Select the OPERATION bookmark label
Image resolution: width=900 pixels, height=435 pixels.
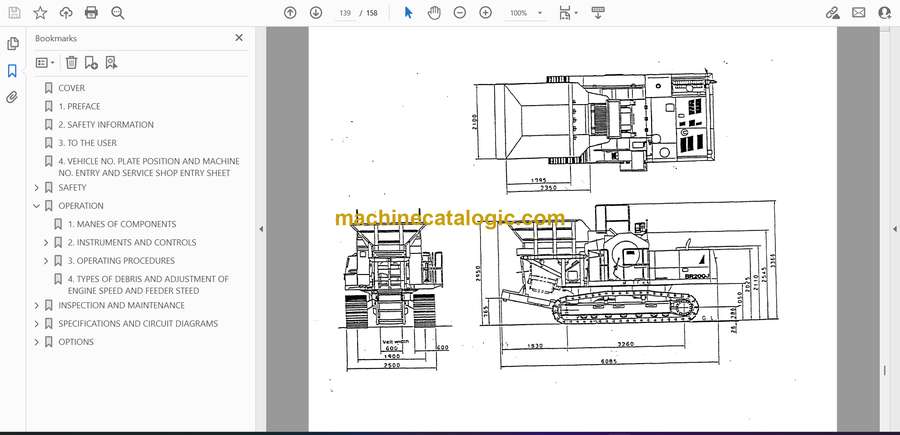81,206
